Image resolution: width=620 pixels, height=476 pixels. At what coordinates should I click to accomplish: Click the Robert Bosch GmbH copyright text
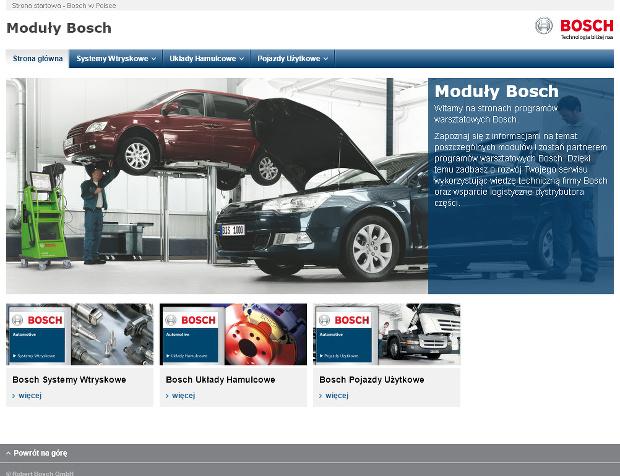pyautogui.click(x=40, y=473)
